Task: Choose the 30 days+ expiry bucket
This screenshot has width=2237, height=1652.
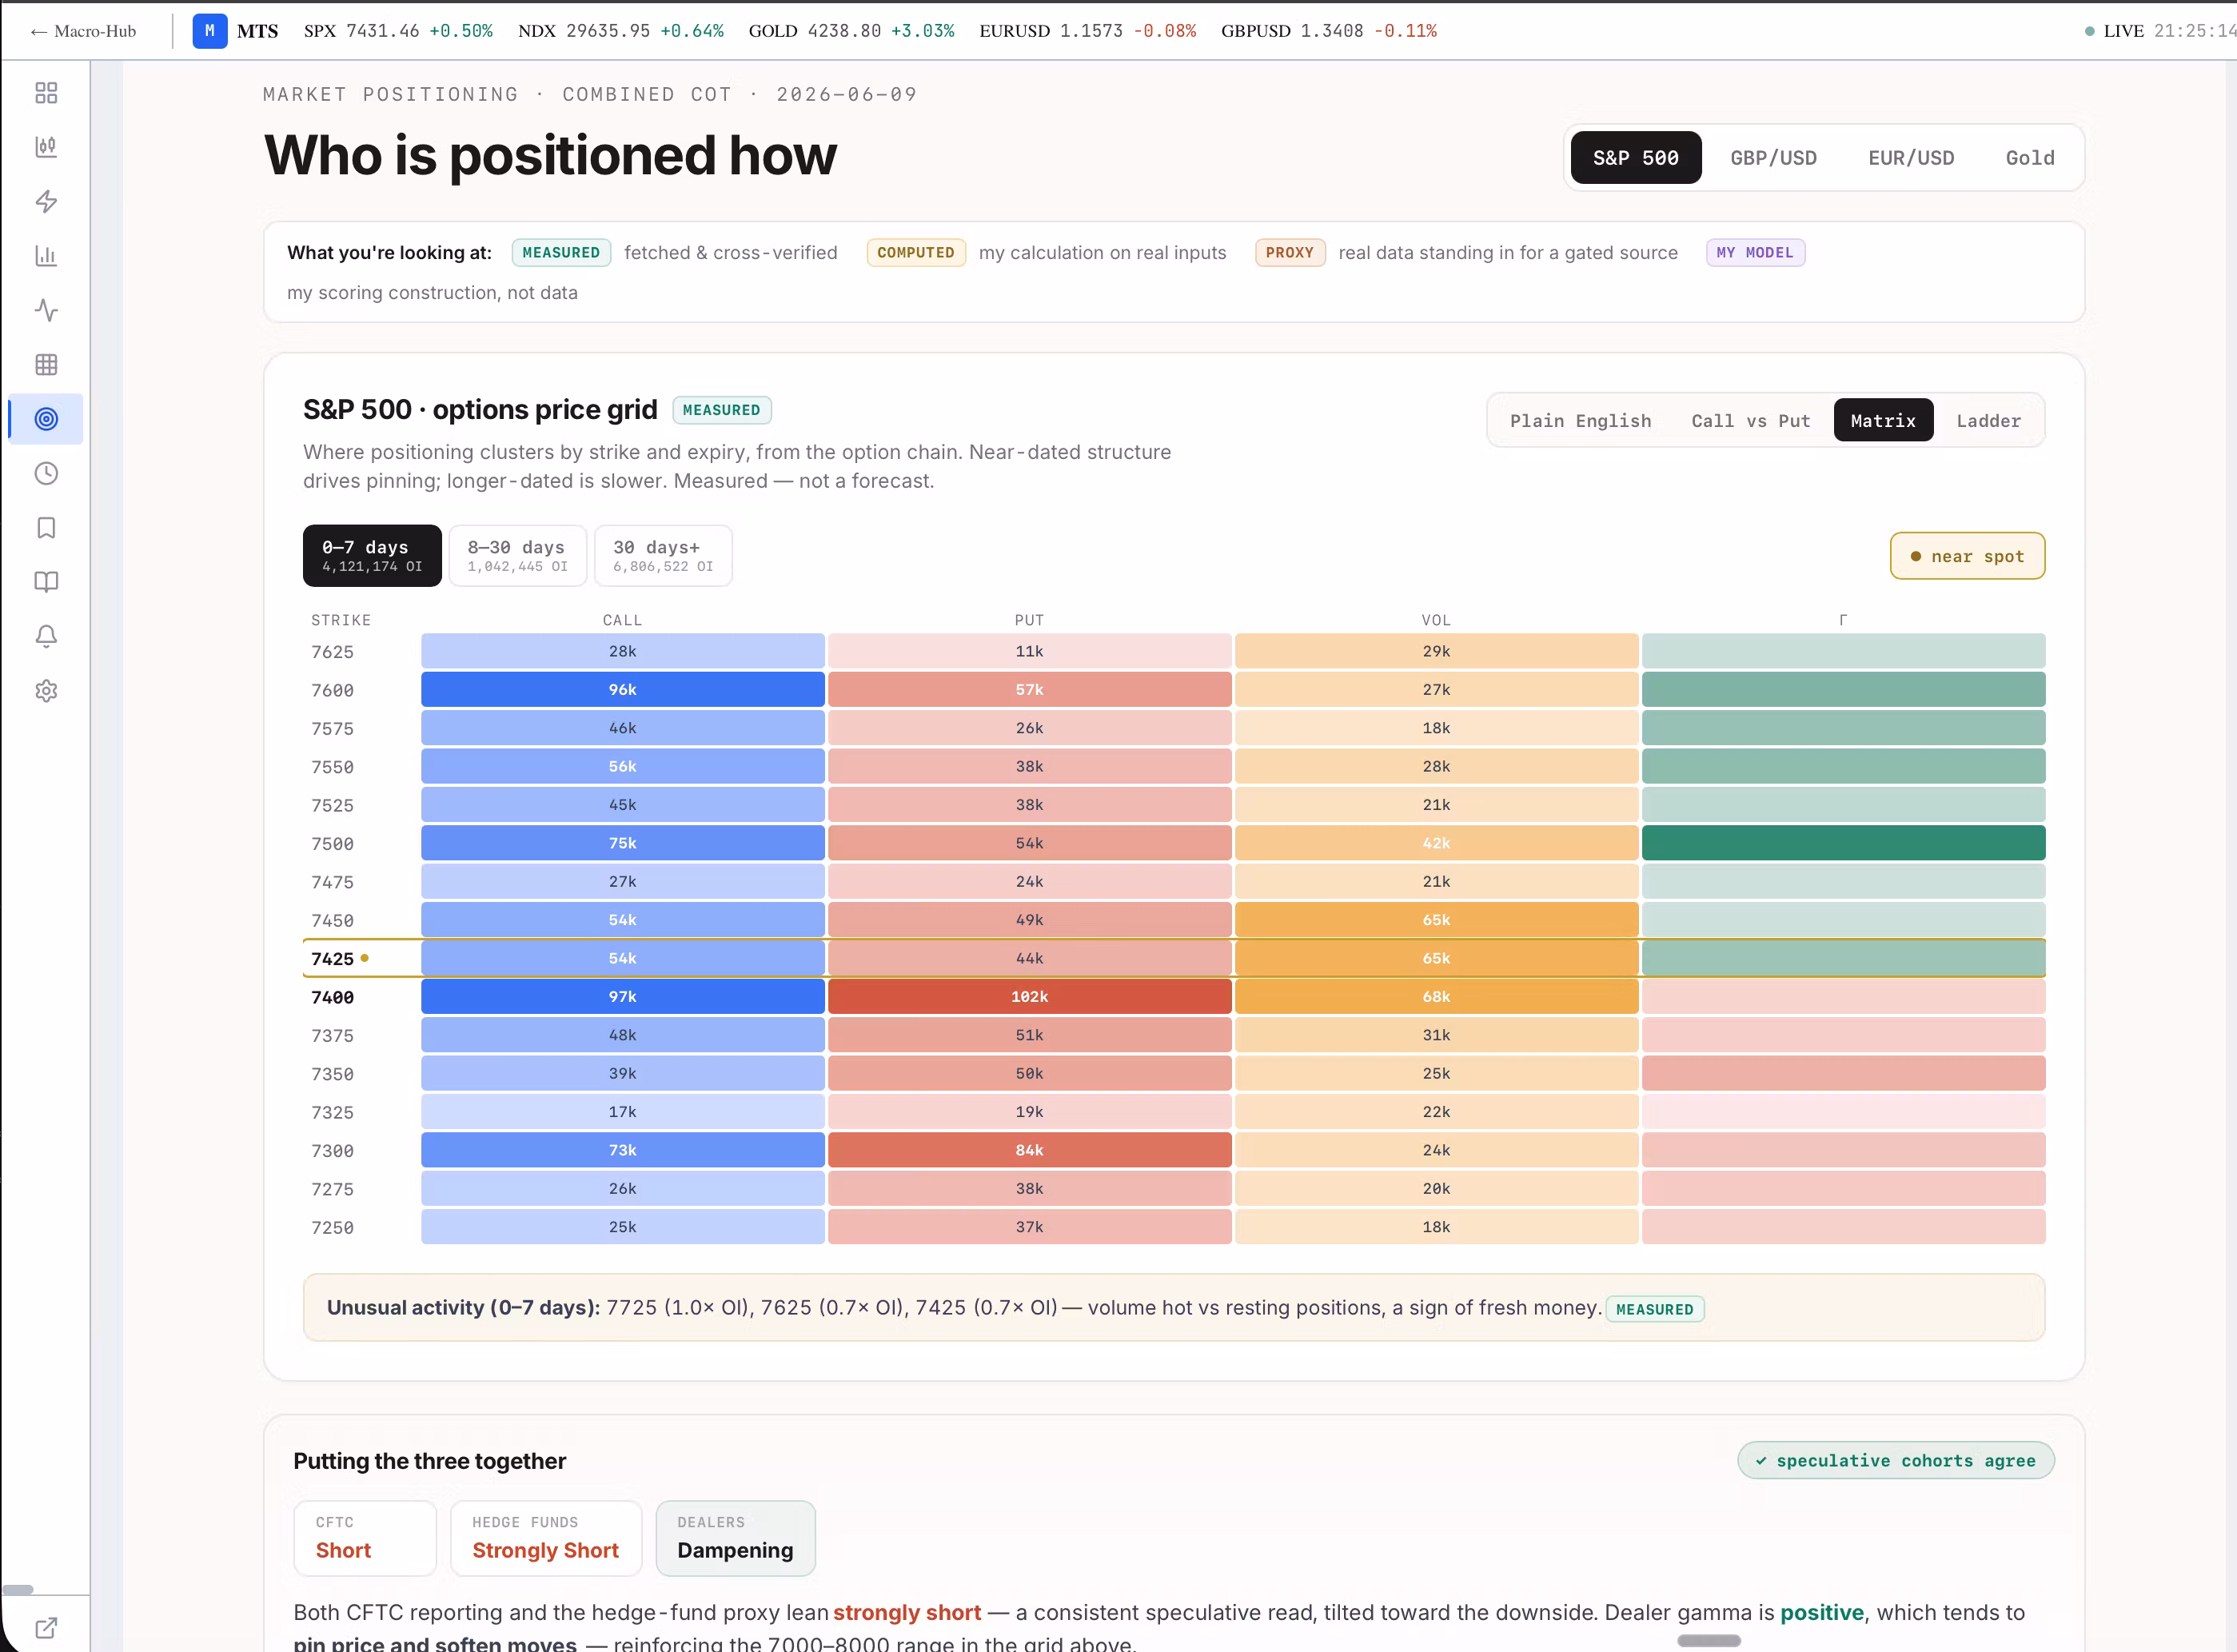Action: (663, 556)
